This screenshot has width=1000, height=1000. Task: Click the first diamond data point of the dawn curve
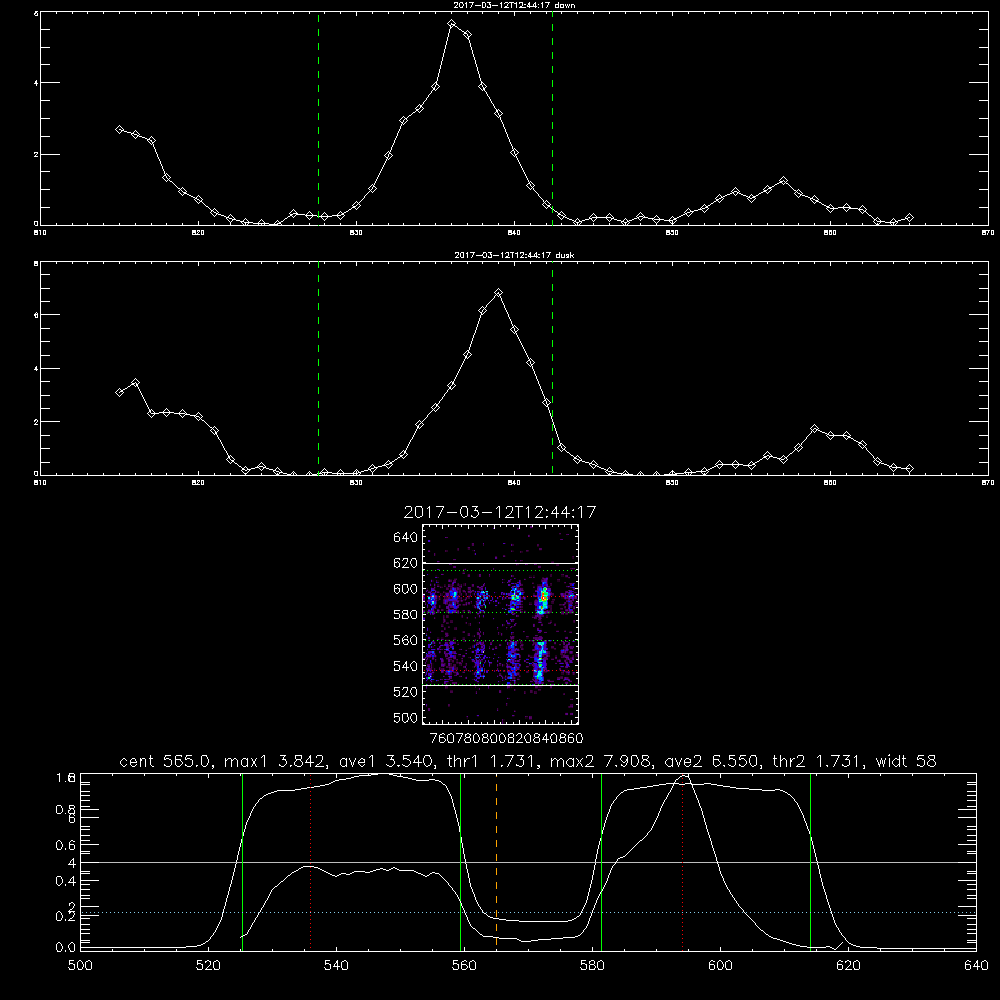coord(119,129)
